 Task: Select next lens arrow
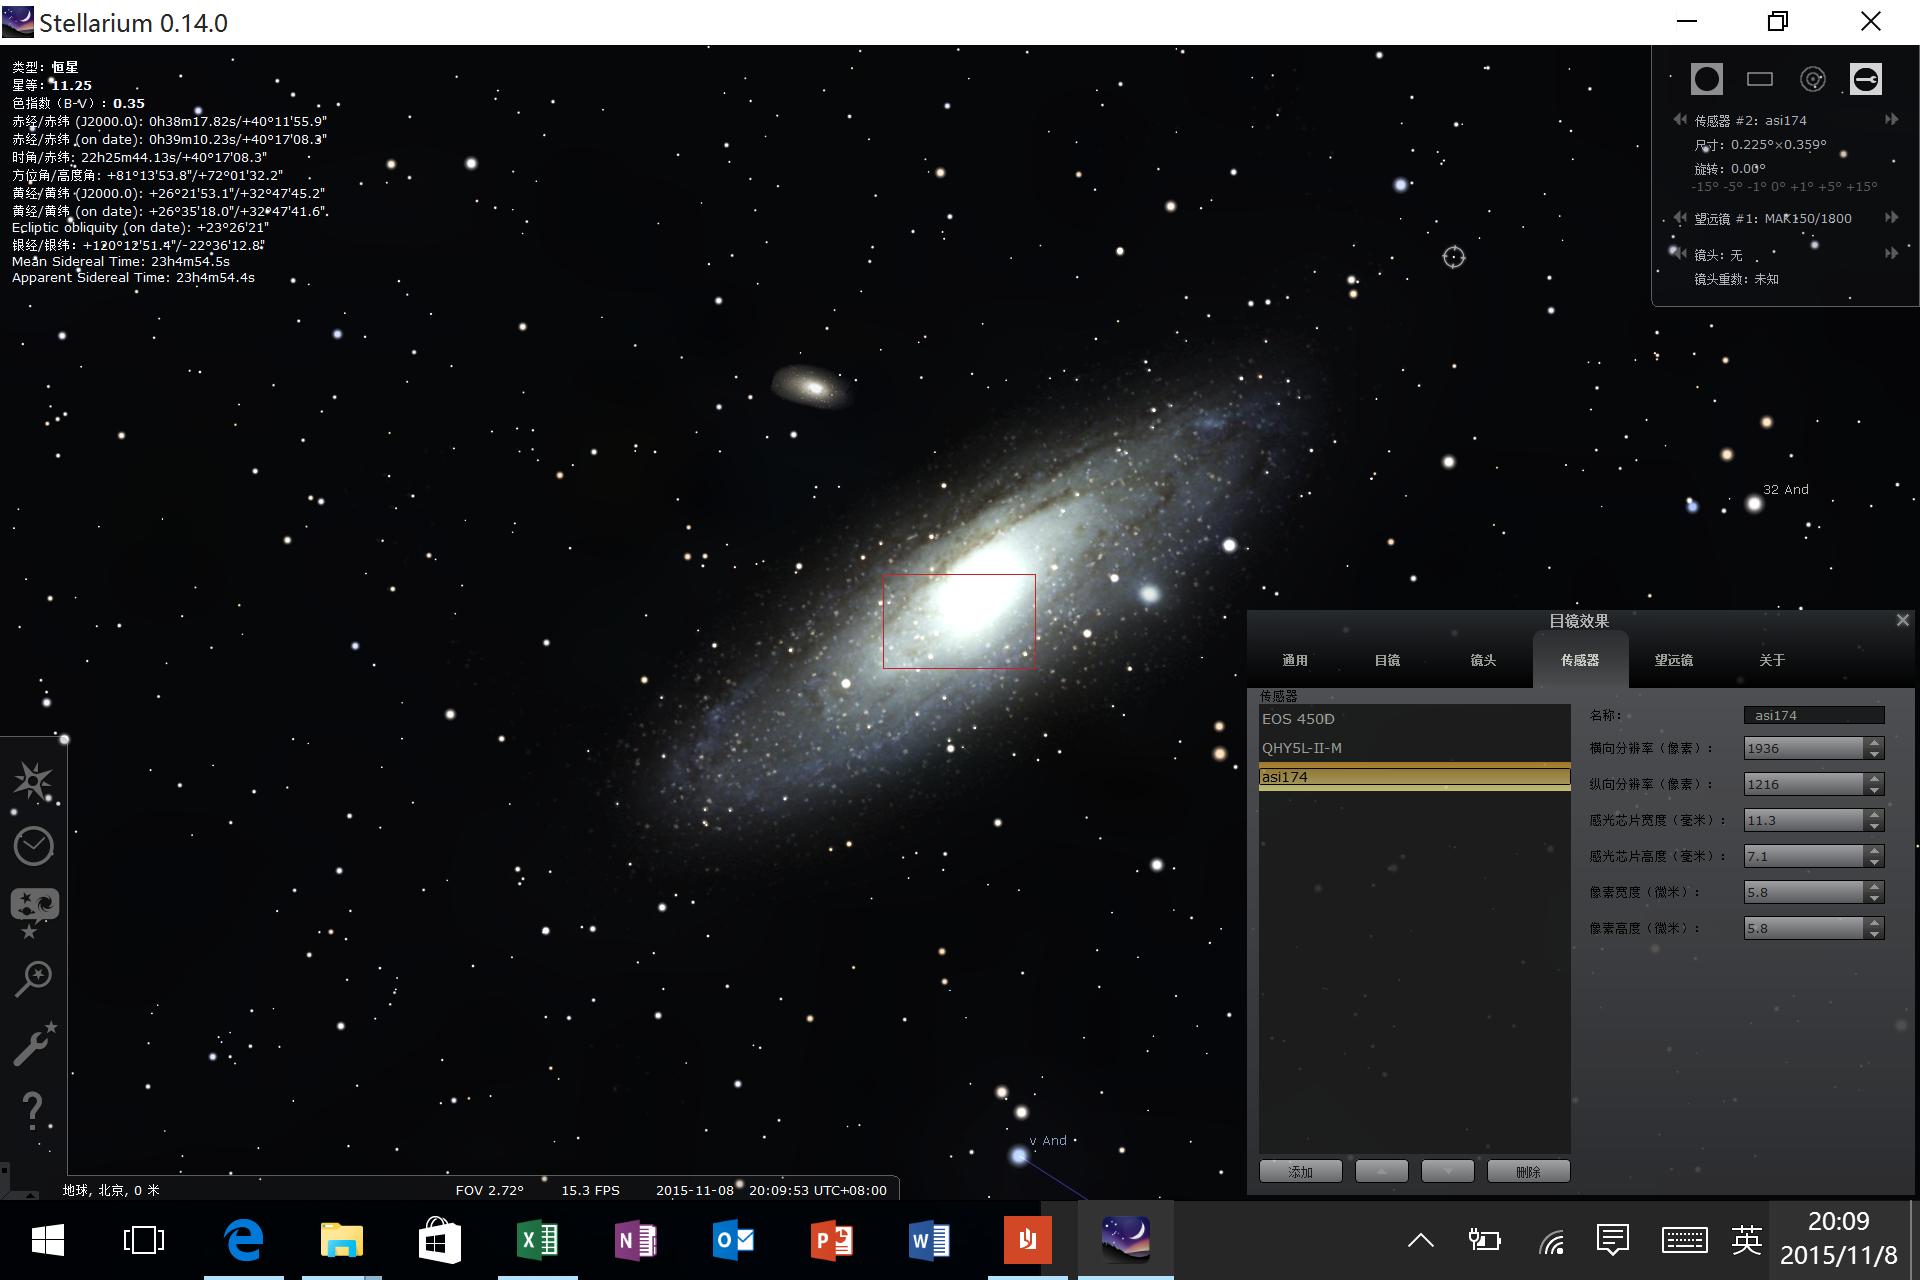pyautogui.click(x=1892, y=254)
